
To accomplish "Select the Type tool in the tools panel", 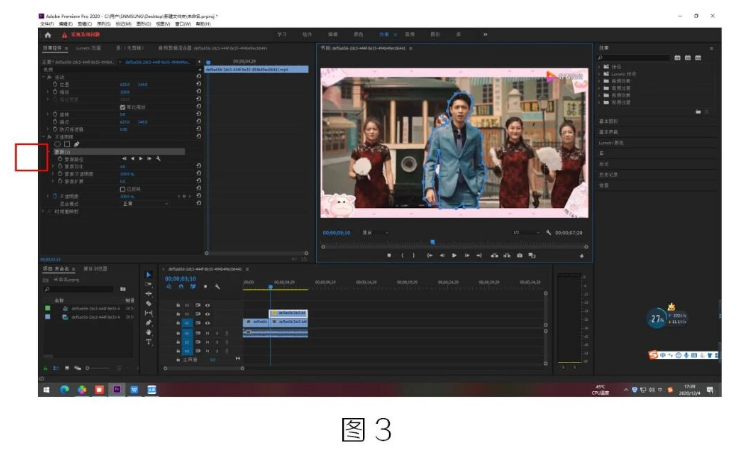I will point(149,342).
